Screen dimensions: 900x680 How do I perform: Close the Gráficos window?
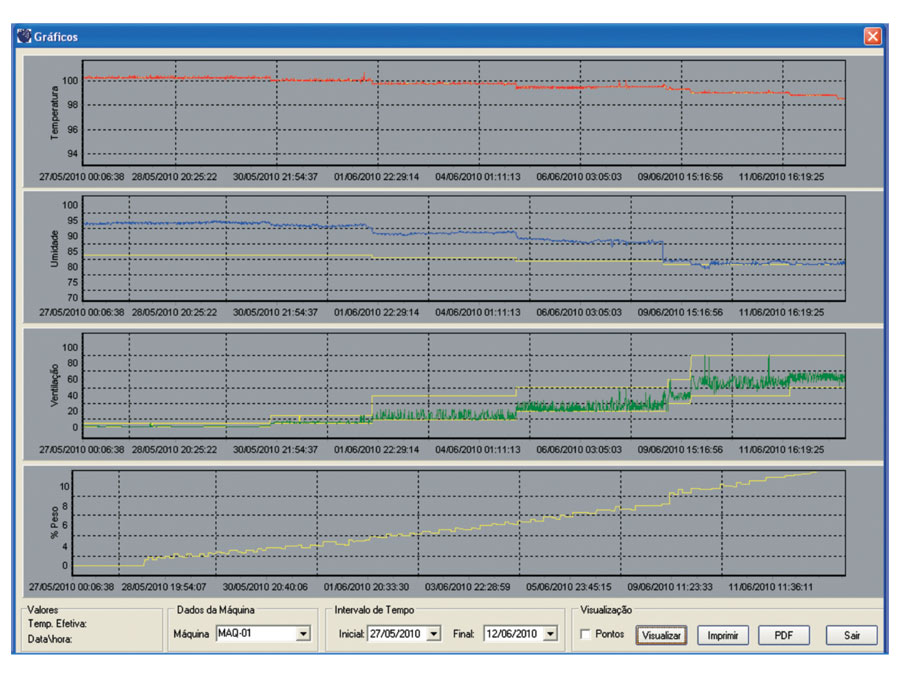tap(872, 36)
